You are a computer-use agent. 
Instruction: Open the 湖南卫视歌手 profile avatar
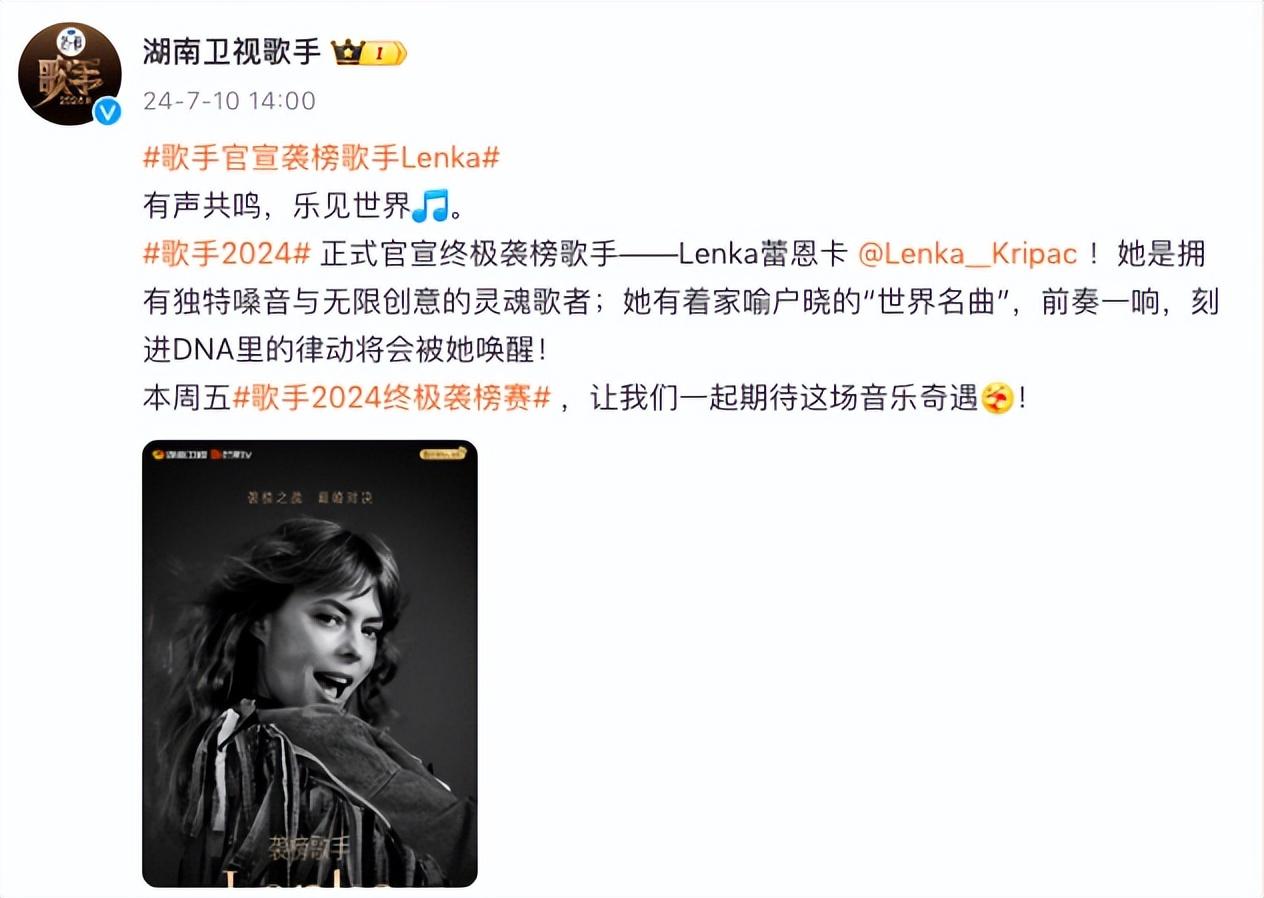[70, 74]
